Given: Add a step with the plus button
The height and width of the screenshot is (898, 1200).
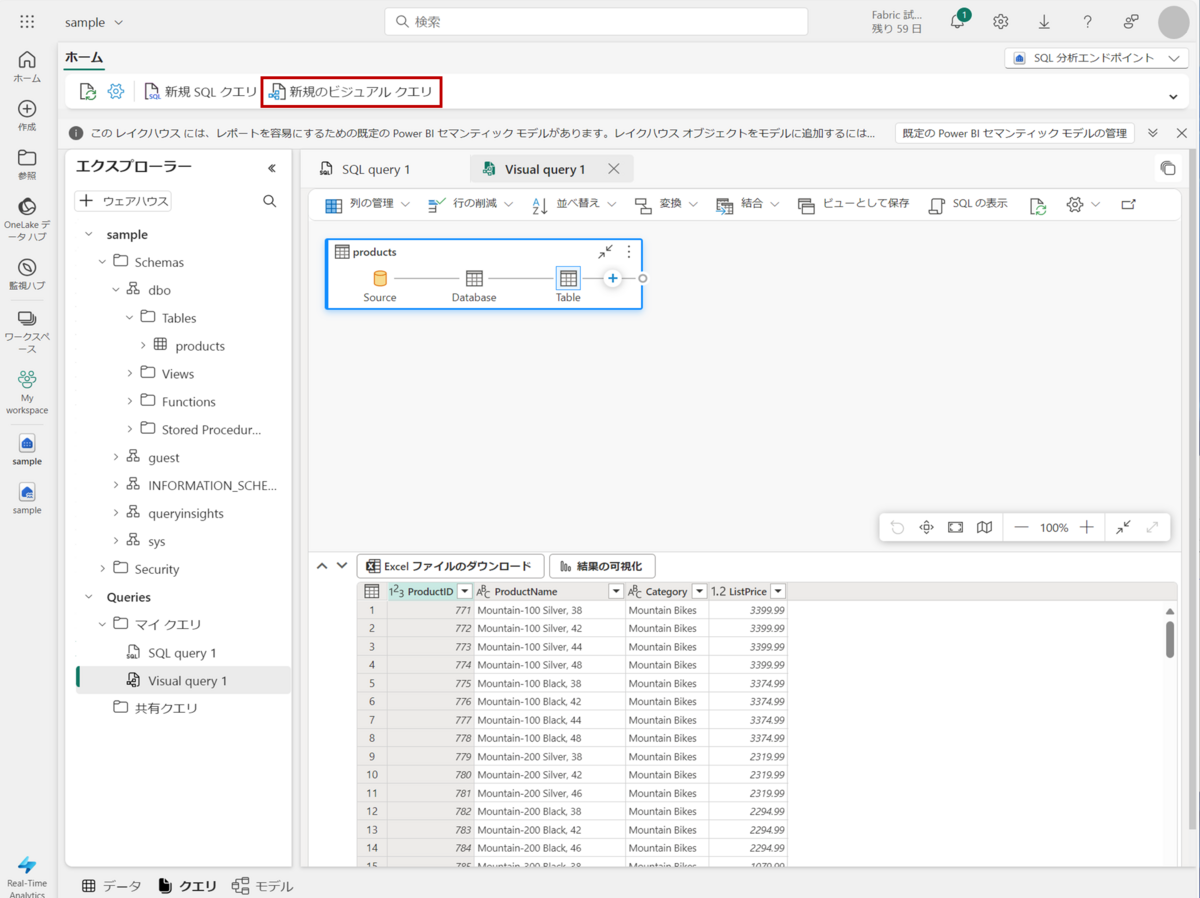Looking at the screenshot, I should [613, 278].
